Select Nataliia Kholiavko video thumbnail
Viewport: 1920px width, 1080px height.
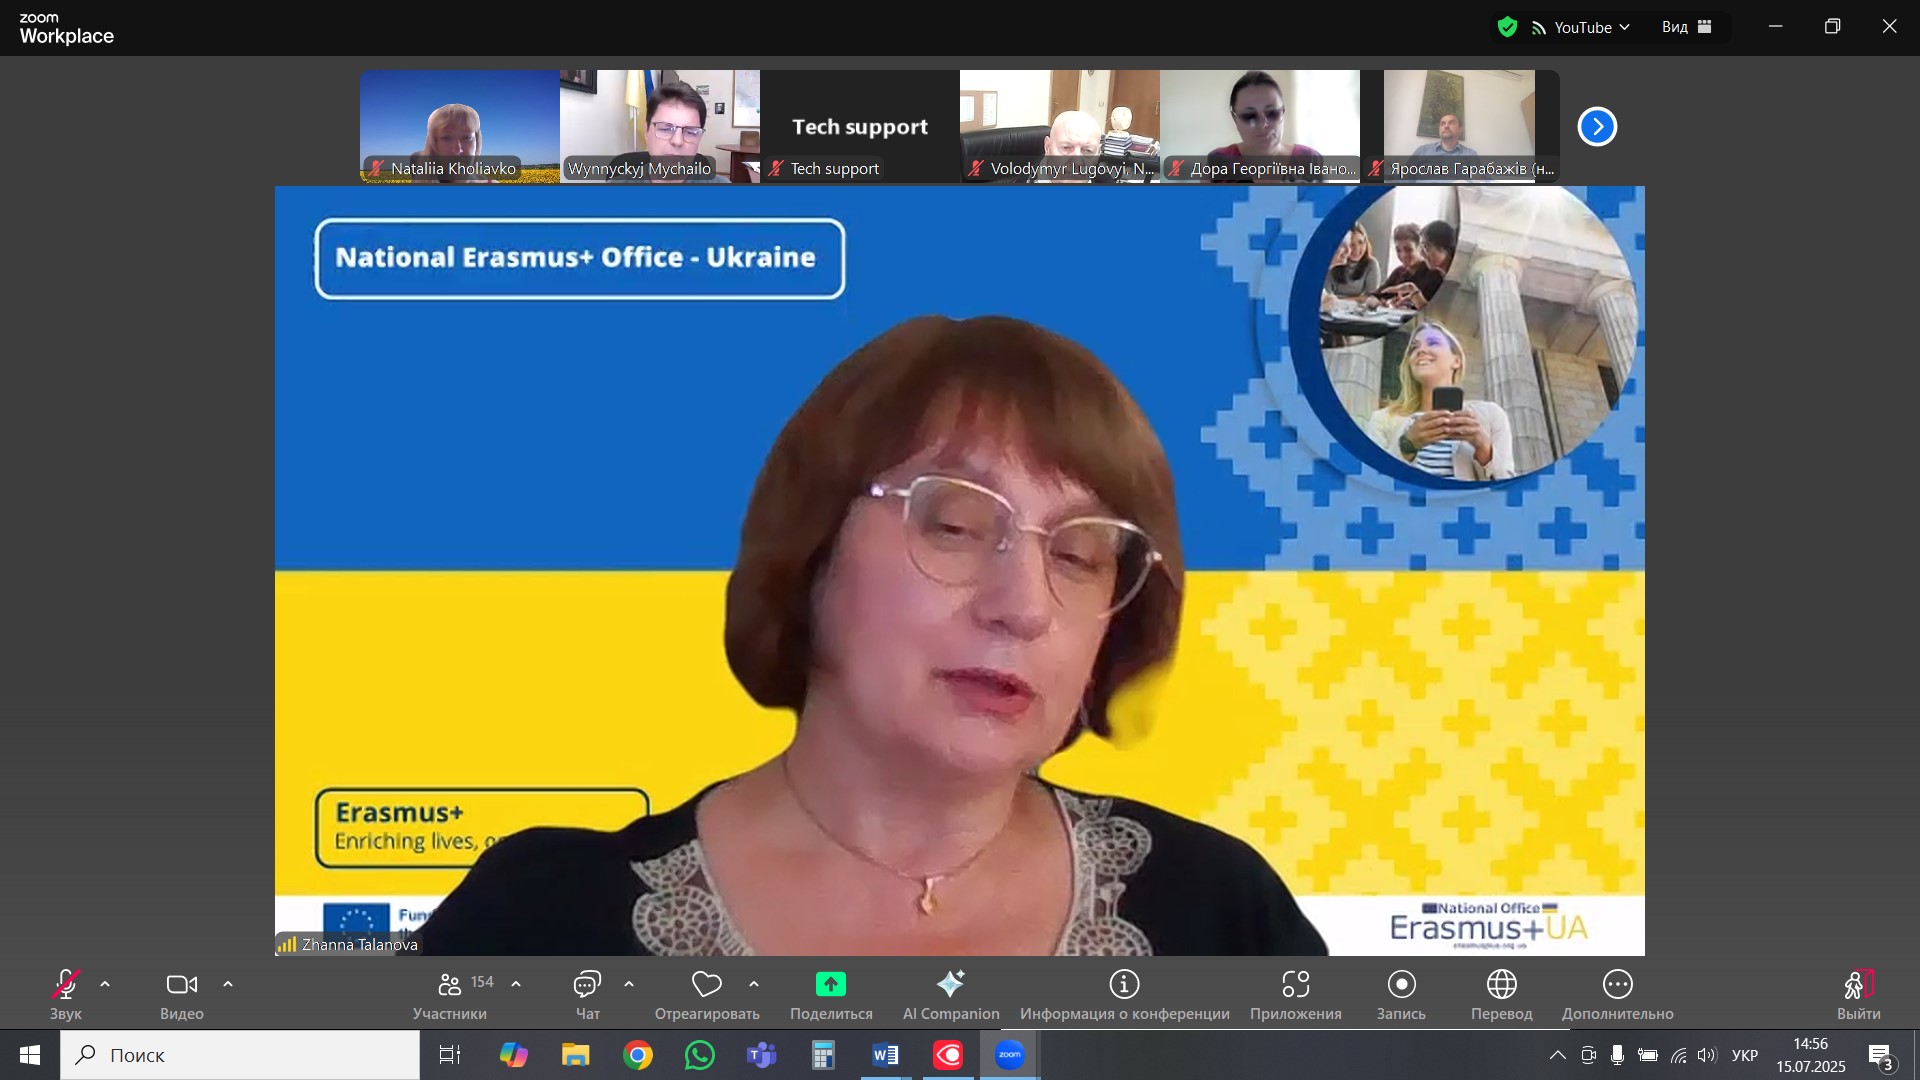click(460, 126)
